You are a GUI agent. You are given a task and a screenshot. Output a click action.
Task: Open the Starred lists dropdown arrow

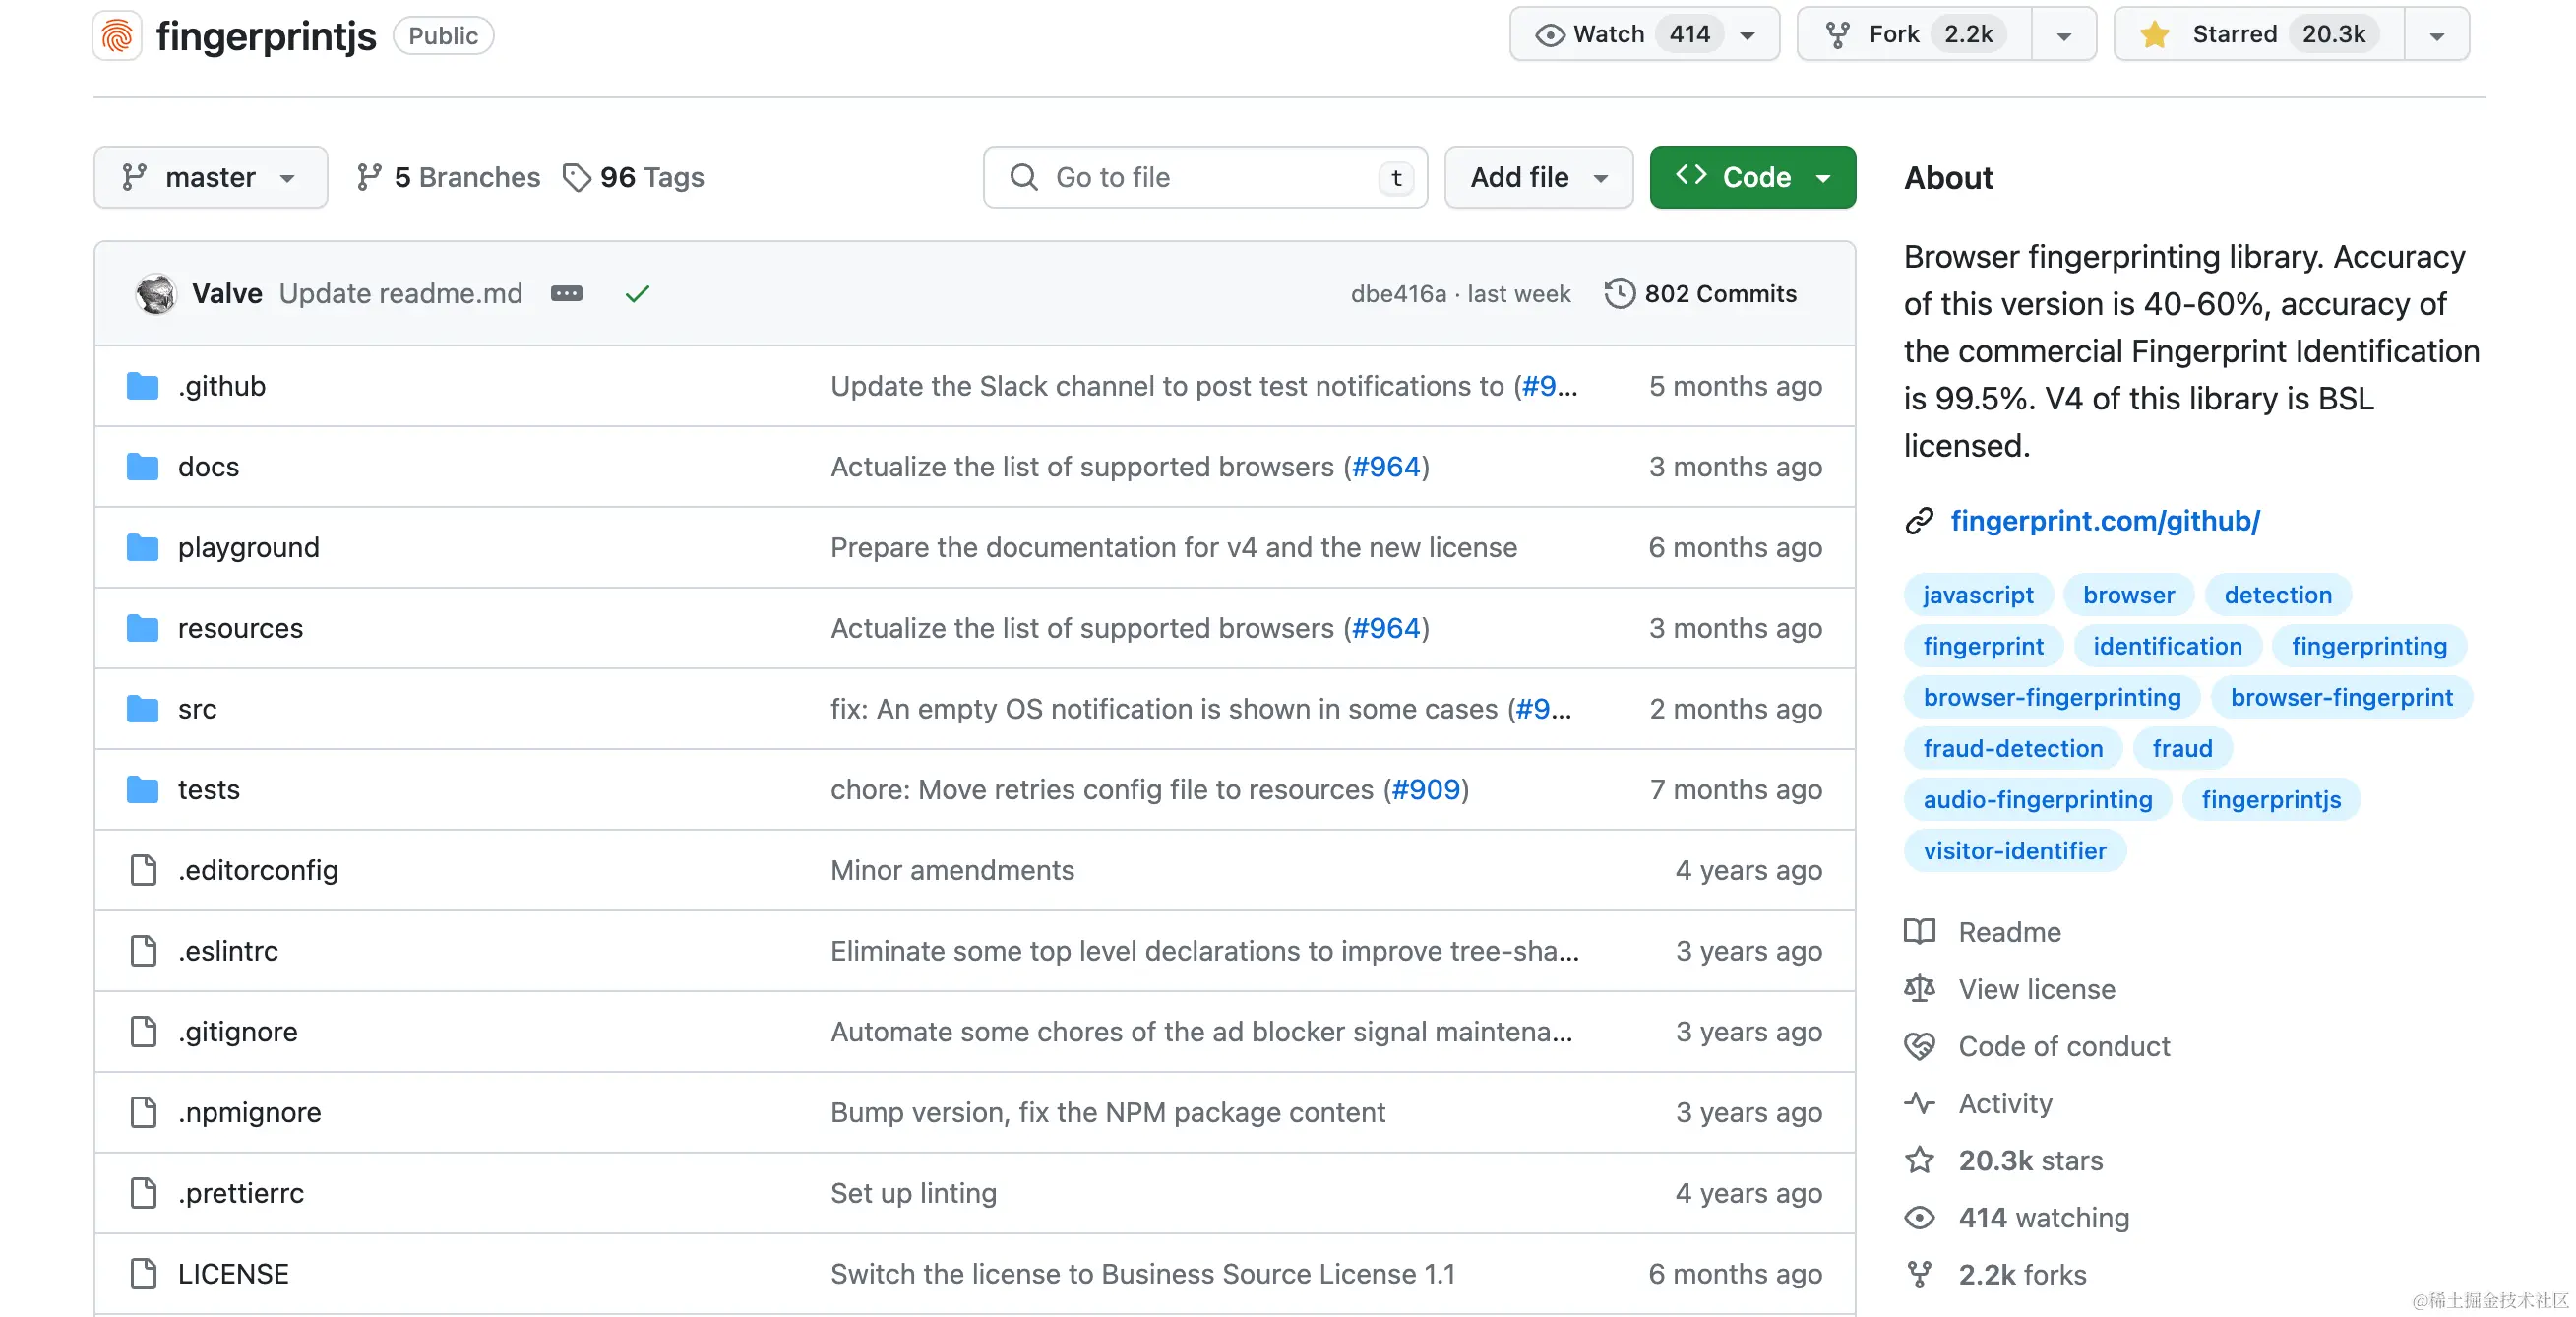pos(2437,35)
